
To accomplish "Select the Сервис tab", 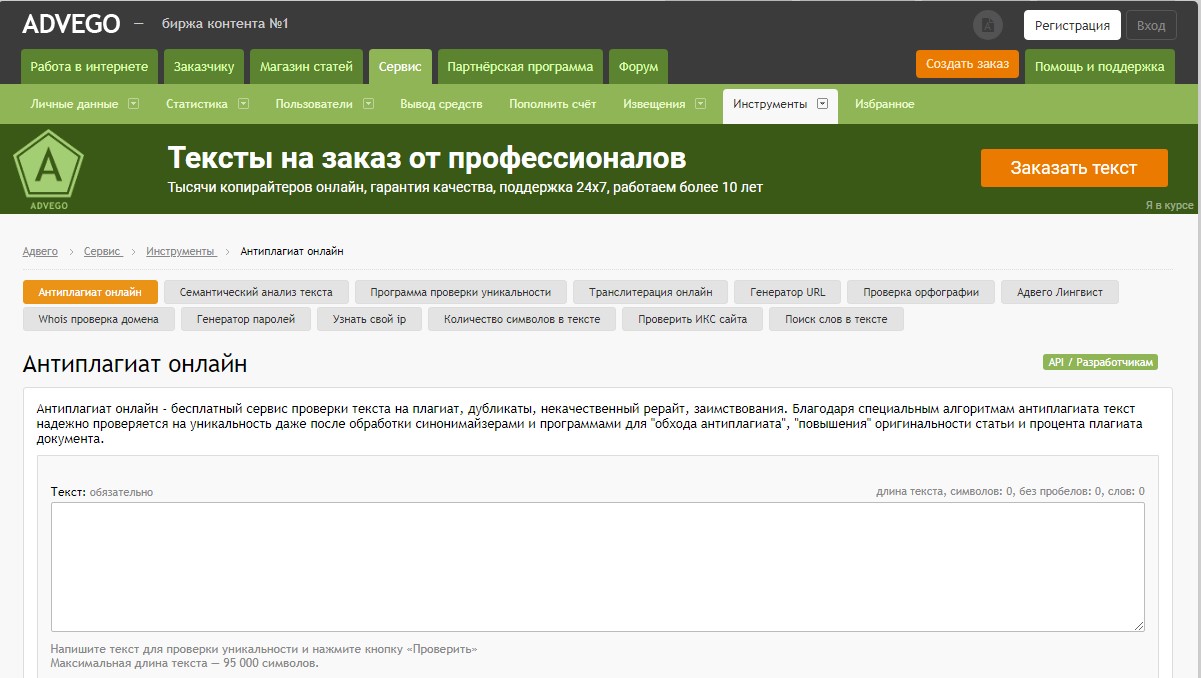I will click(400, 67).
